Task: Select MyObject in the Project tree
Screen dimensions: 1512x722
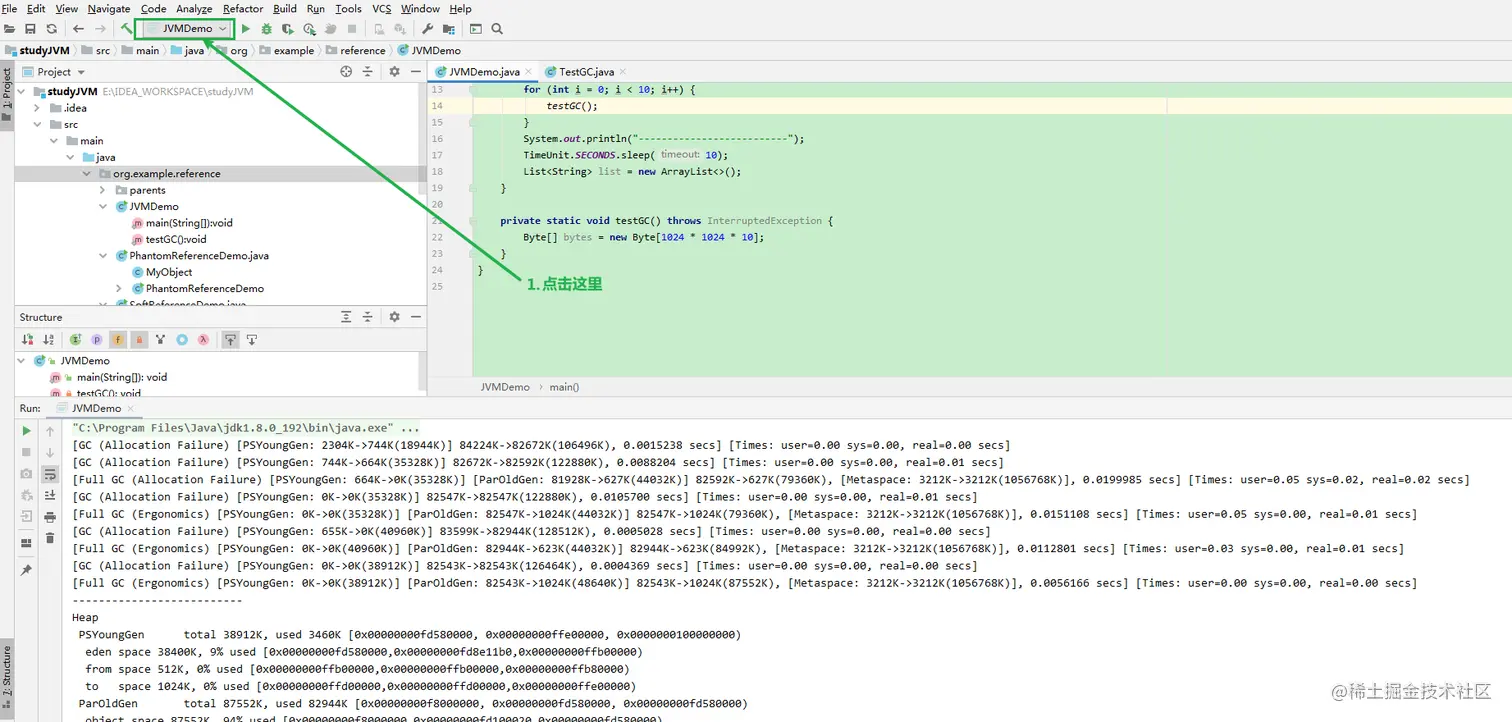Action: click(x=169, y=272)
